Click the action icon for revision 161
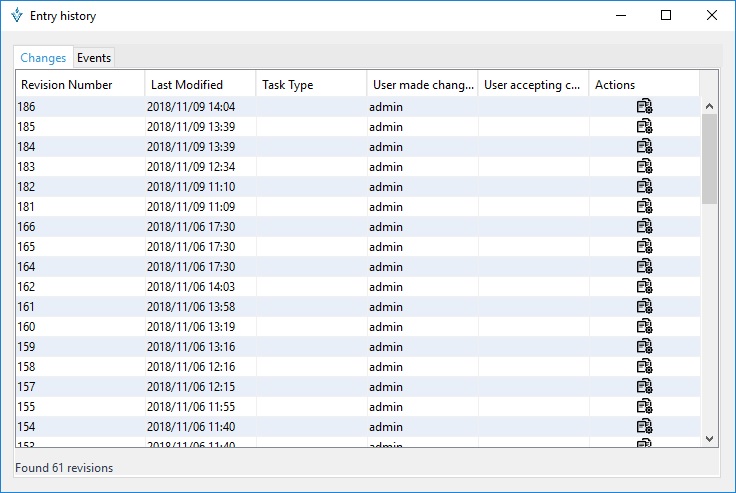The width and height of the screenshot is (736, 493). coord(644,306)
